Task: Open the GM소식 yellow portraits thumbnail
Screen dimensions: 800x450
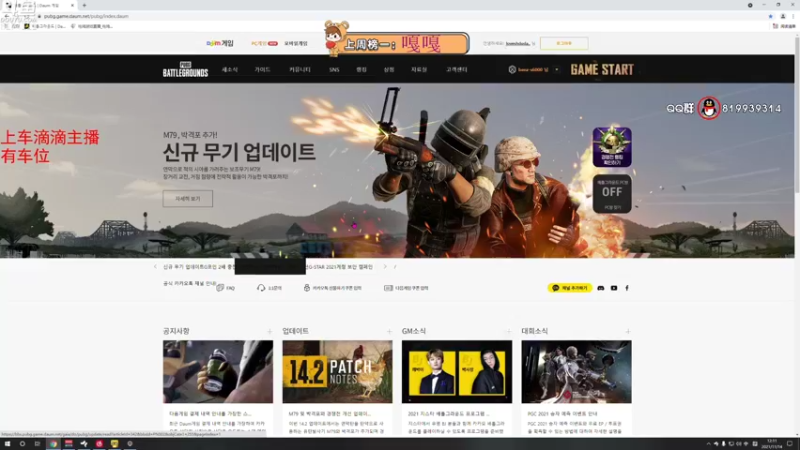Action: click(x=457, y=372)
